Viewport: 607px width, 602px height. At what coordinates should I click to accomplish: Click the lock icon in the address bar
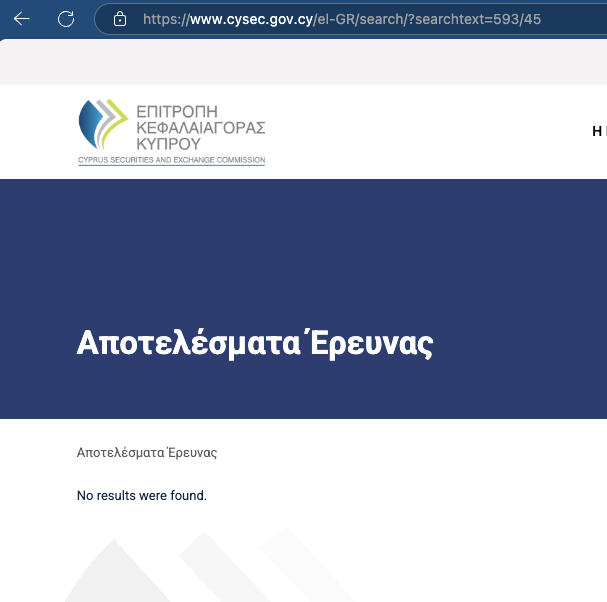tap(120, 19)
